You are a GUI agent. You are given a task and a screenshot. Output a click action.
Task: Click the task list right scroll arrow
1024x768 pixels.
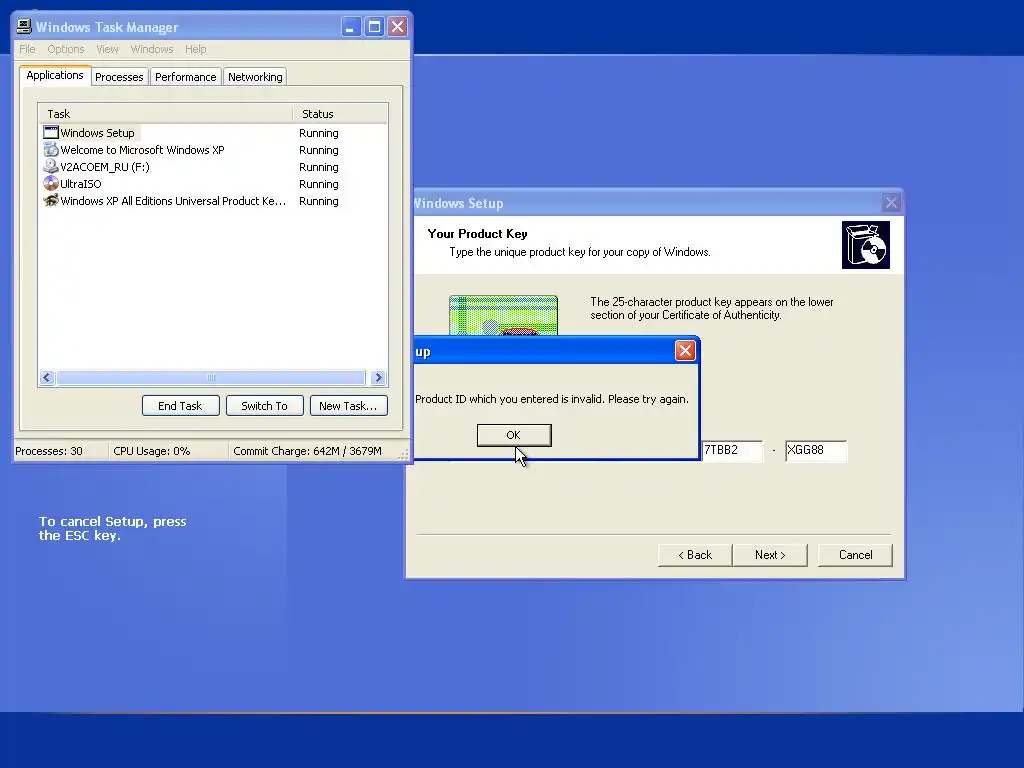[378, 377]
